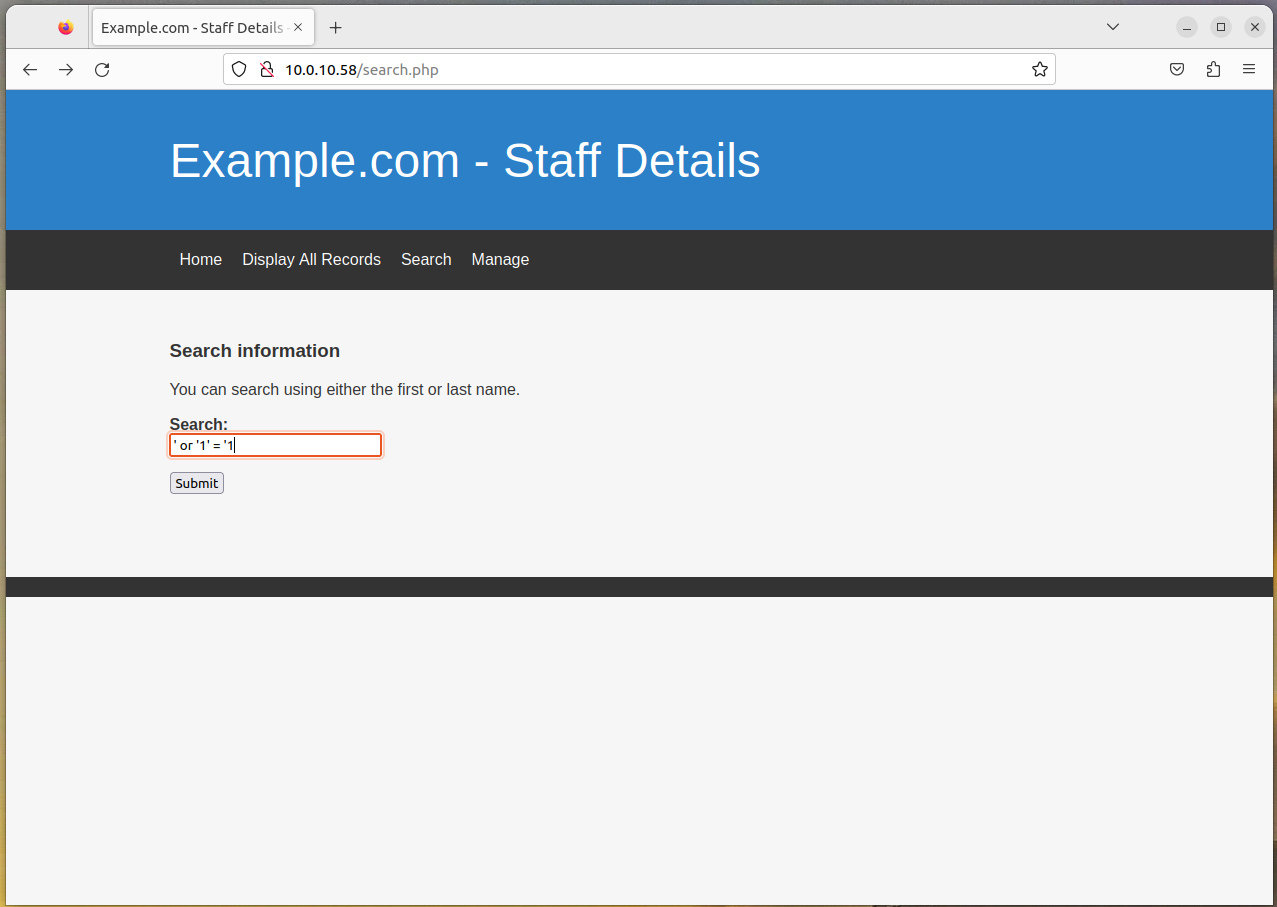Click the insecure connection padlock icon
Image resolution: width=1277 pixels, height=907 pixels.
266,70
